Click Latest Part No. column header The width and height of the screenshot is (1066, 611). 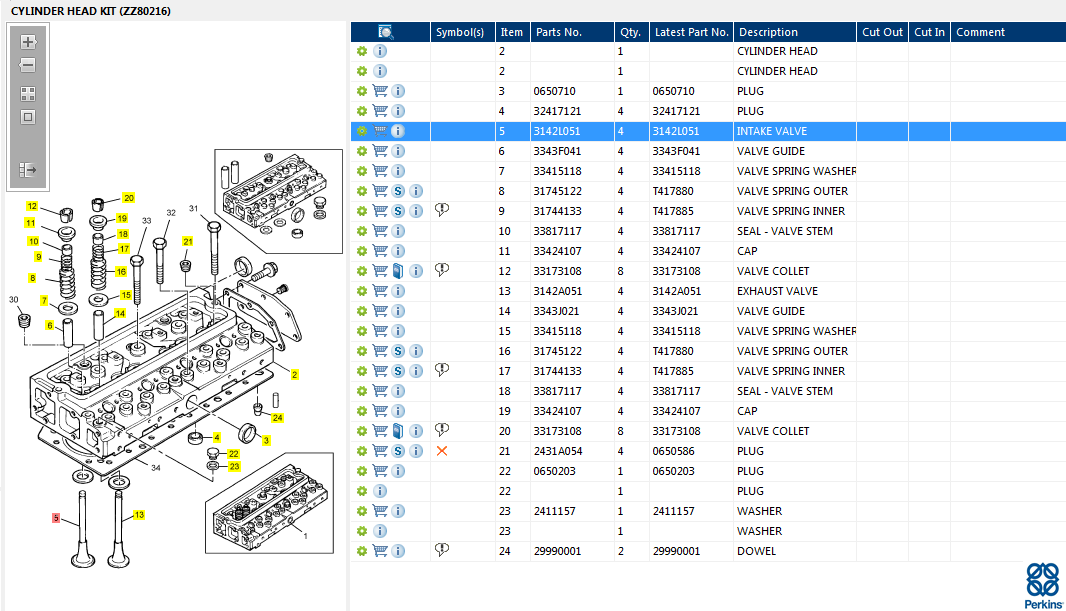click(x=691, y=32)
